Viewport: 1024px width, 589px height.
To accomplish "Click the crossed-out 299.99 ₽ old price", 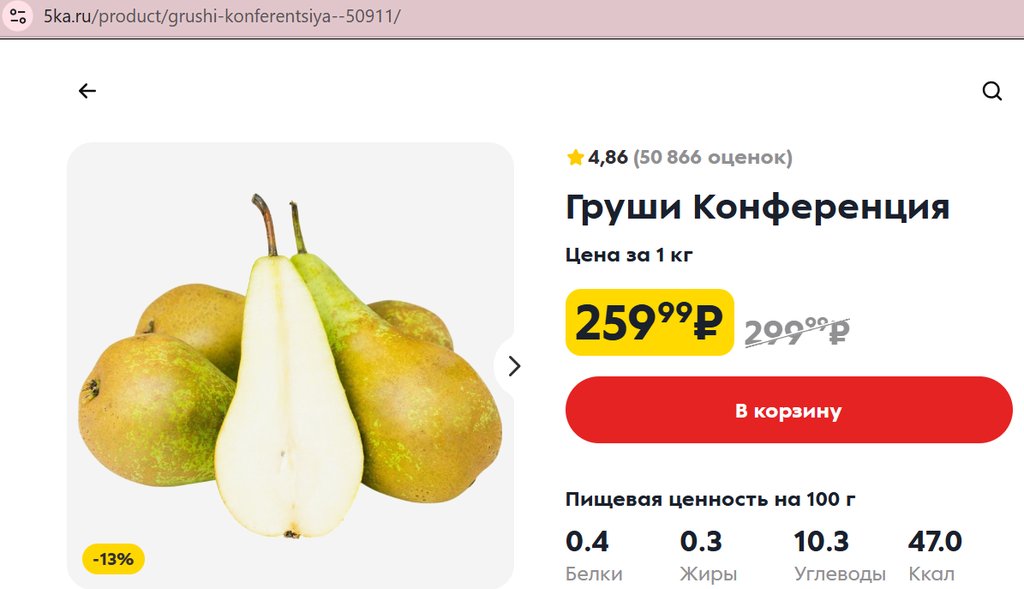I will pyautogui.click(x=797, y=332).
